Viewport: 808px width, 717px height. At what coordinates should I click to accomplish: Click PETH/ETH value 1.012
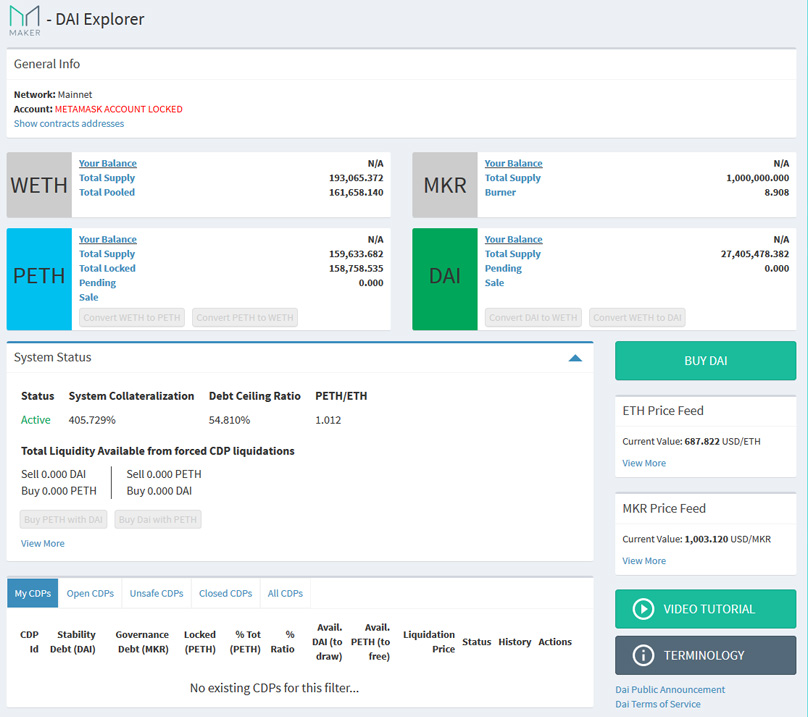pos(328,420)
